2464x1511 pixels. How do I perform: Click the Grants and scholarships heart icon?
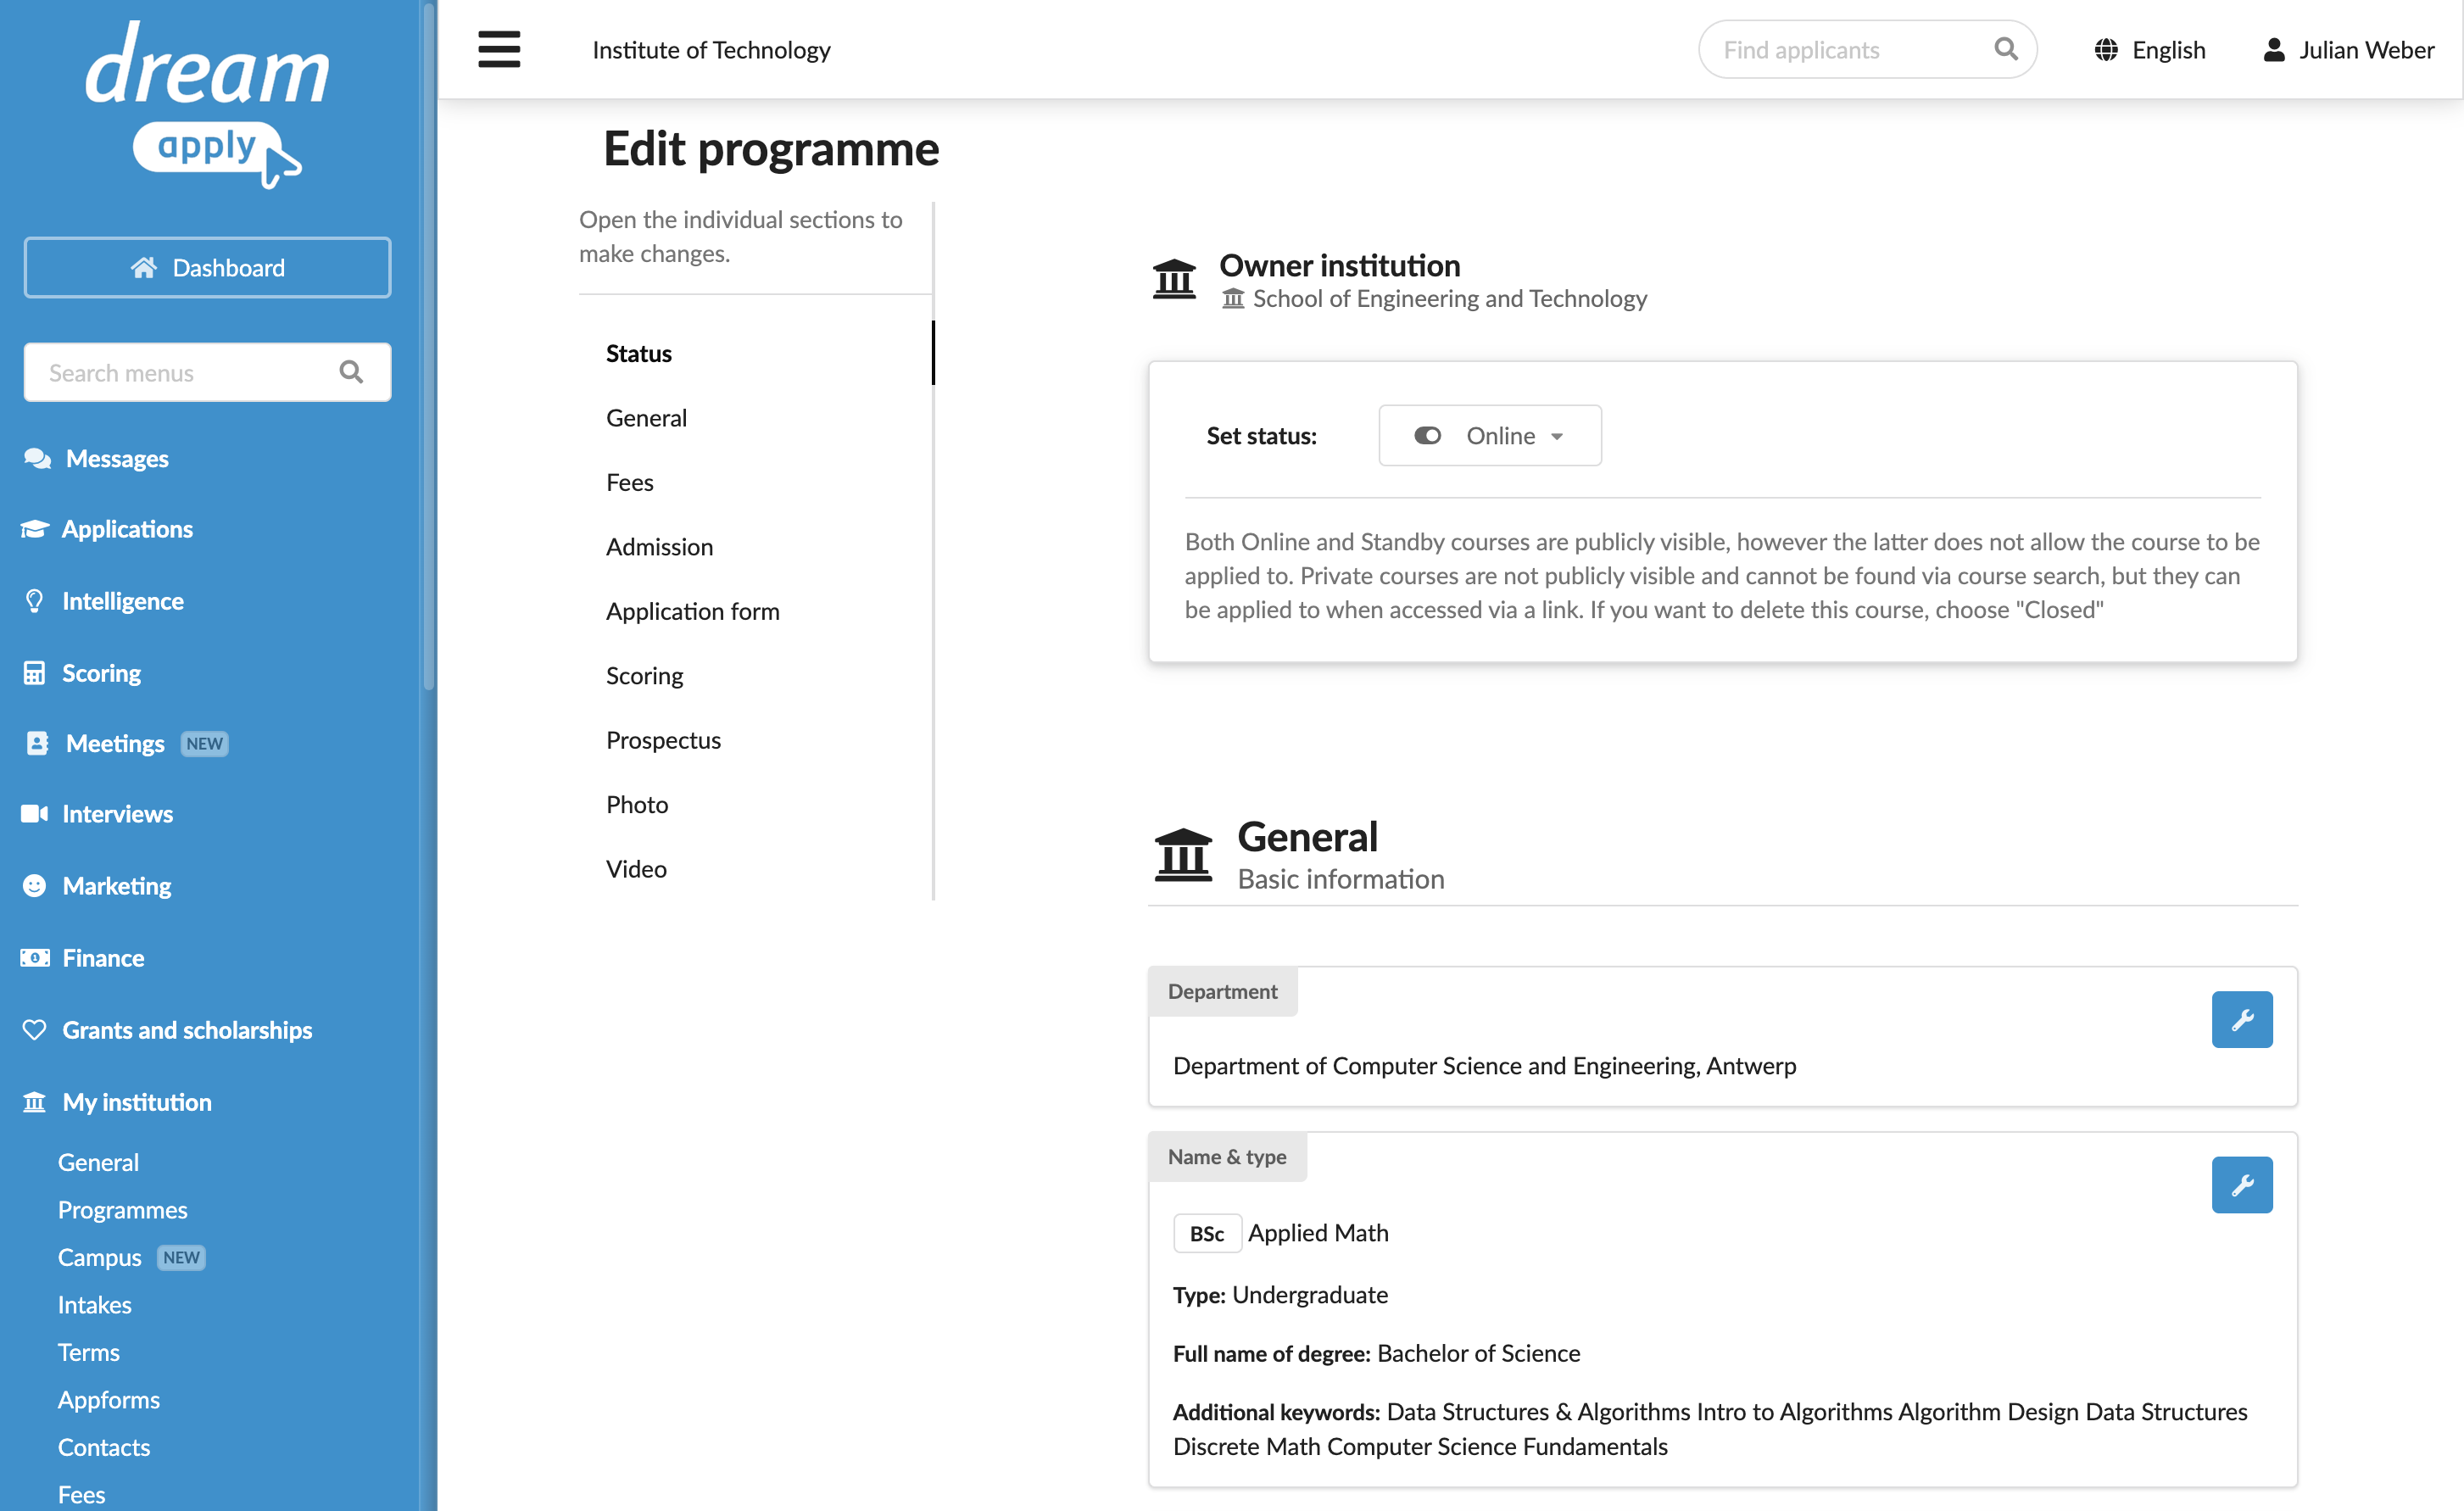point(35,1030)
